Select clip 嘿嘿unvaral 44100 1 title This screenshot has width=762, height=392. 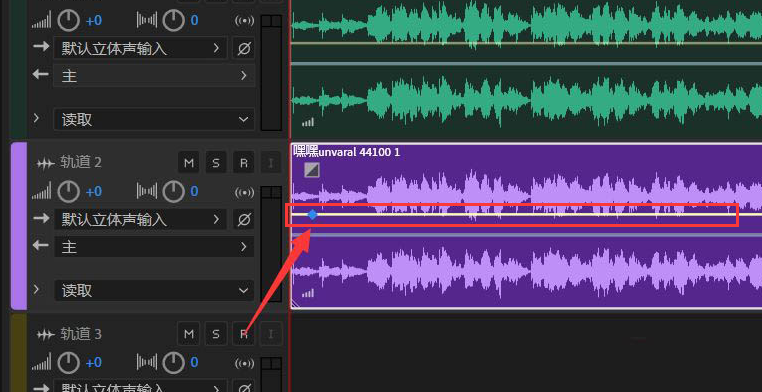pos(346,152)
